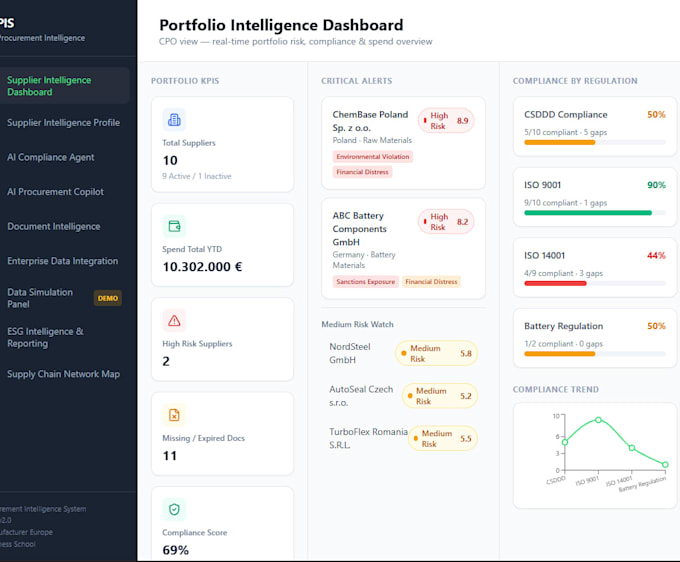
Task: Select TurboFlex Romania S.R.L. supplier
Action: 368,438
